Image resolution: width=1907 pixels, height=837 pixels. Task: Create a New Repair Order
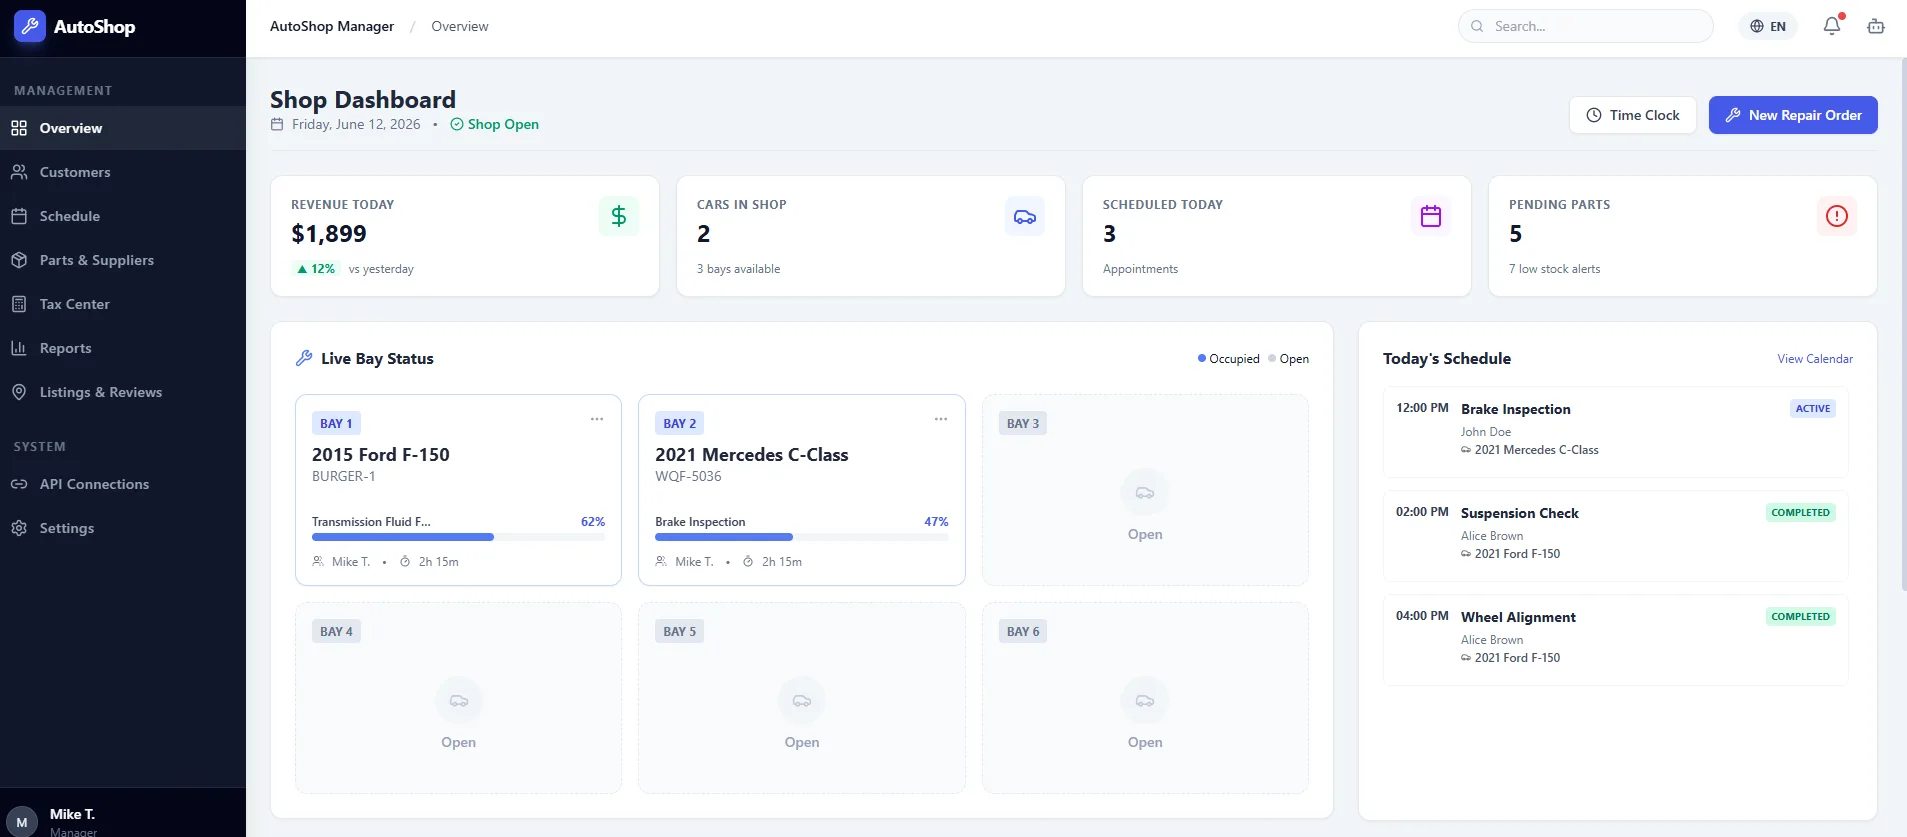[x=1793, y=115]
